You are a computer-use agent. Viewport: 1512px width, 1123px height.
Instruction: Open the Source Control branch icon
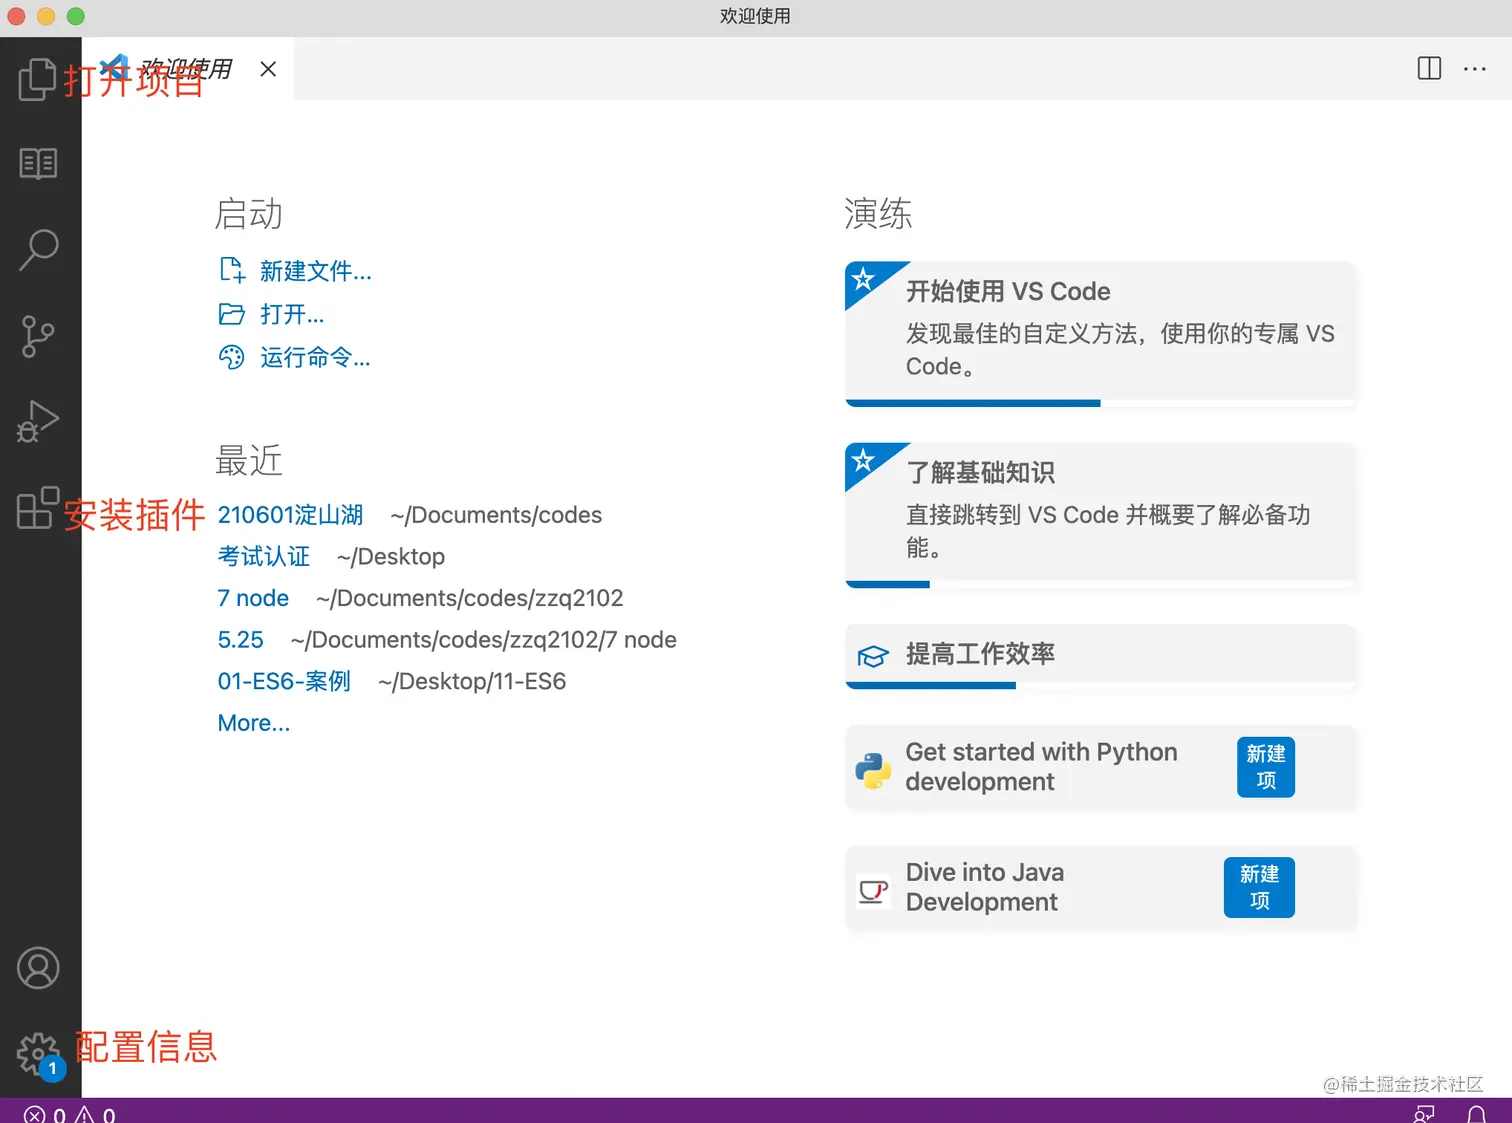[x=38, y=336]
